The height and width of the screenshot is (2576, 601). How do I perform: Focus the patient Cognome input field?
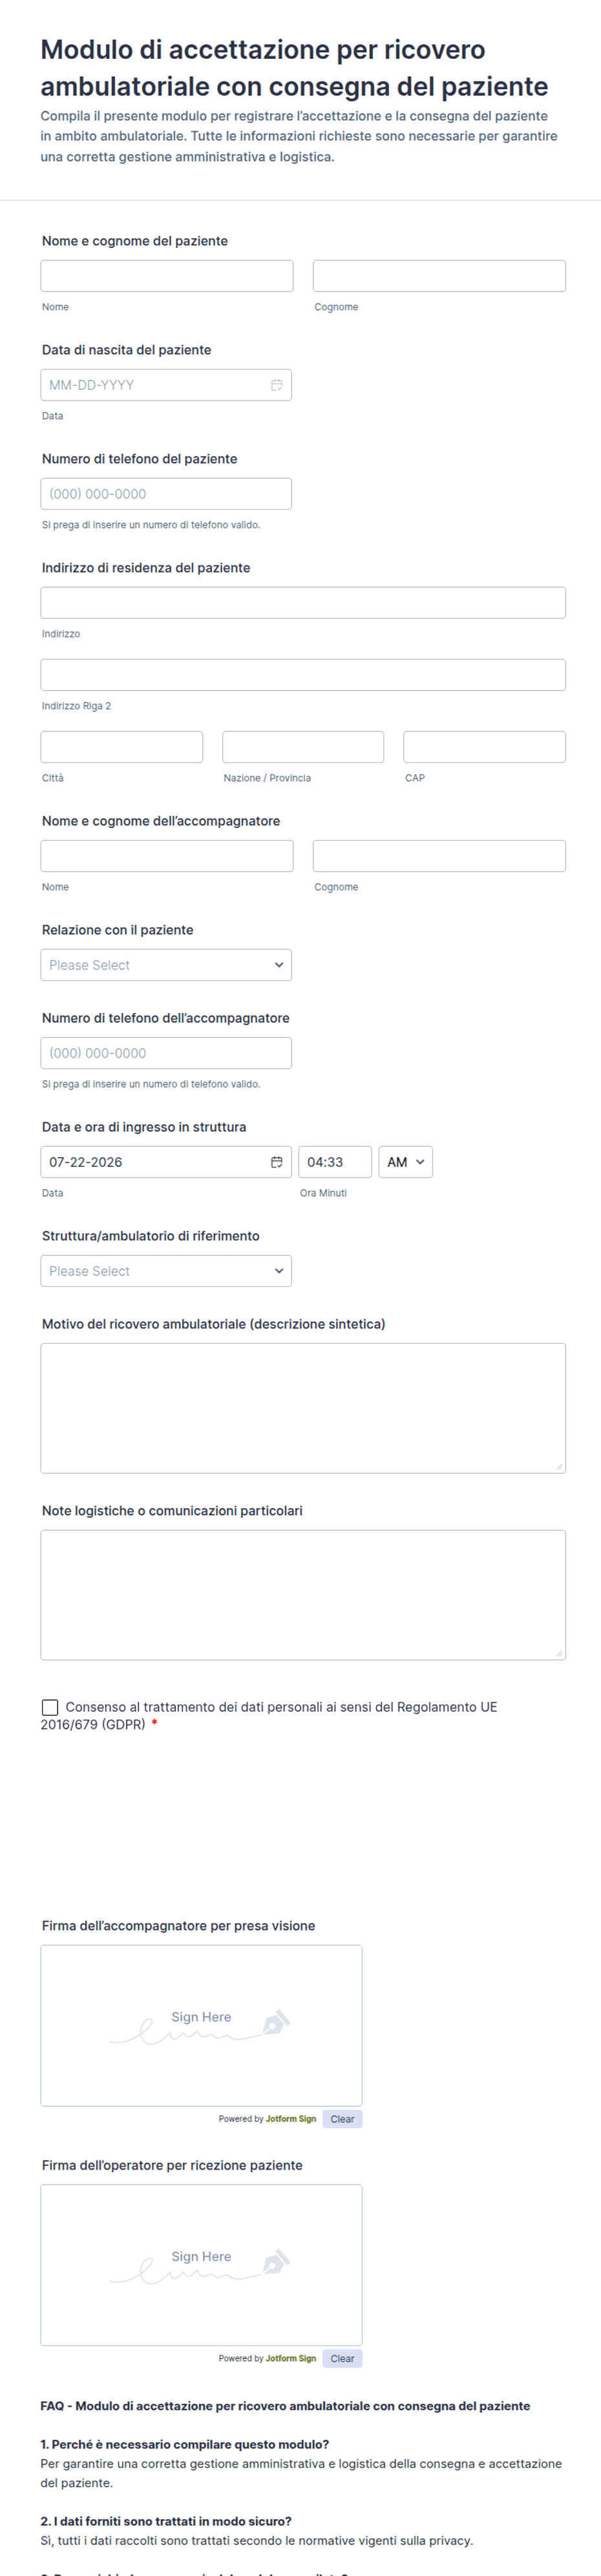tap(439, 276)
